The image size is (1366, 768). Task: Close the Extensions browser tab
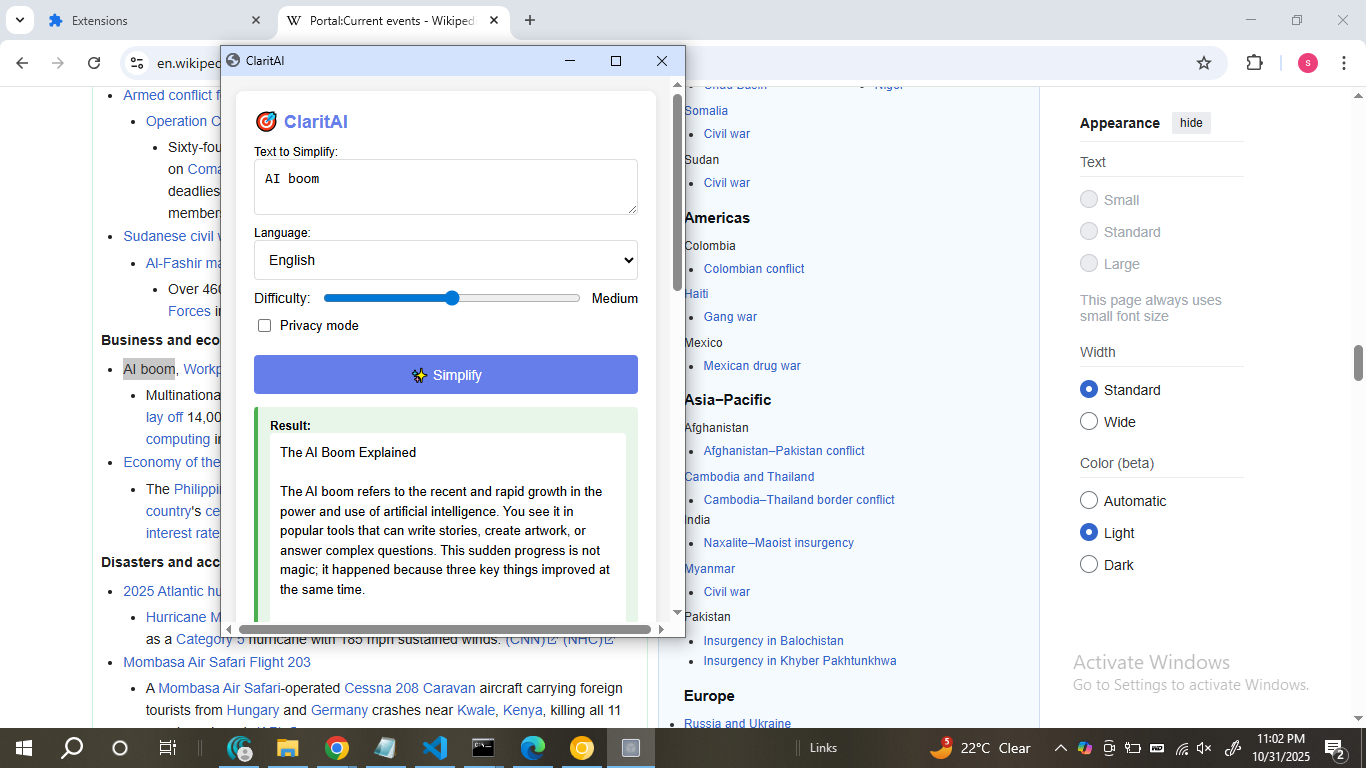[x=256, y=20]
